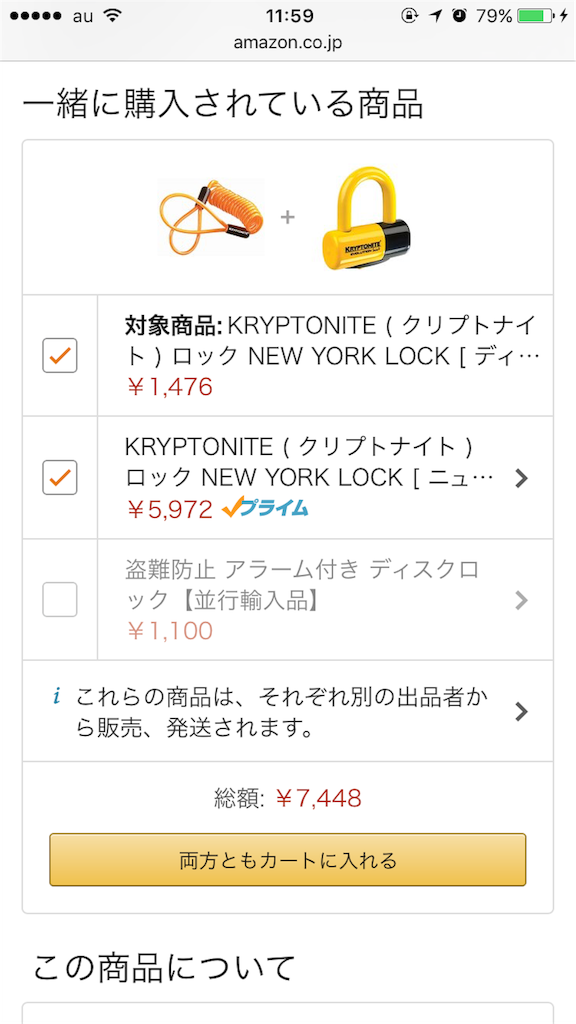Tap the orange coil cable thumbnail
The height and width of the screenshot is (1024, 576).
(211, 217)
